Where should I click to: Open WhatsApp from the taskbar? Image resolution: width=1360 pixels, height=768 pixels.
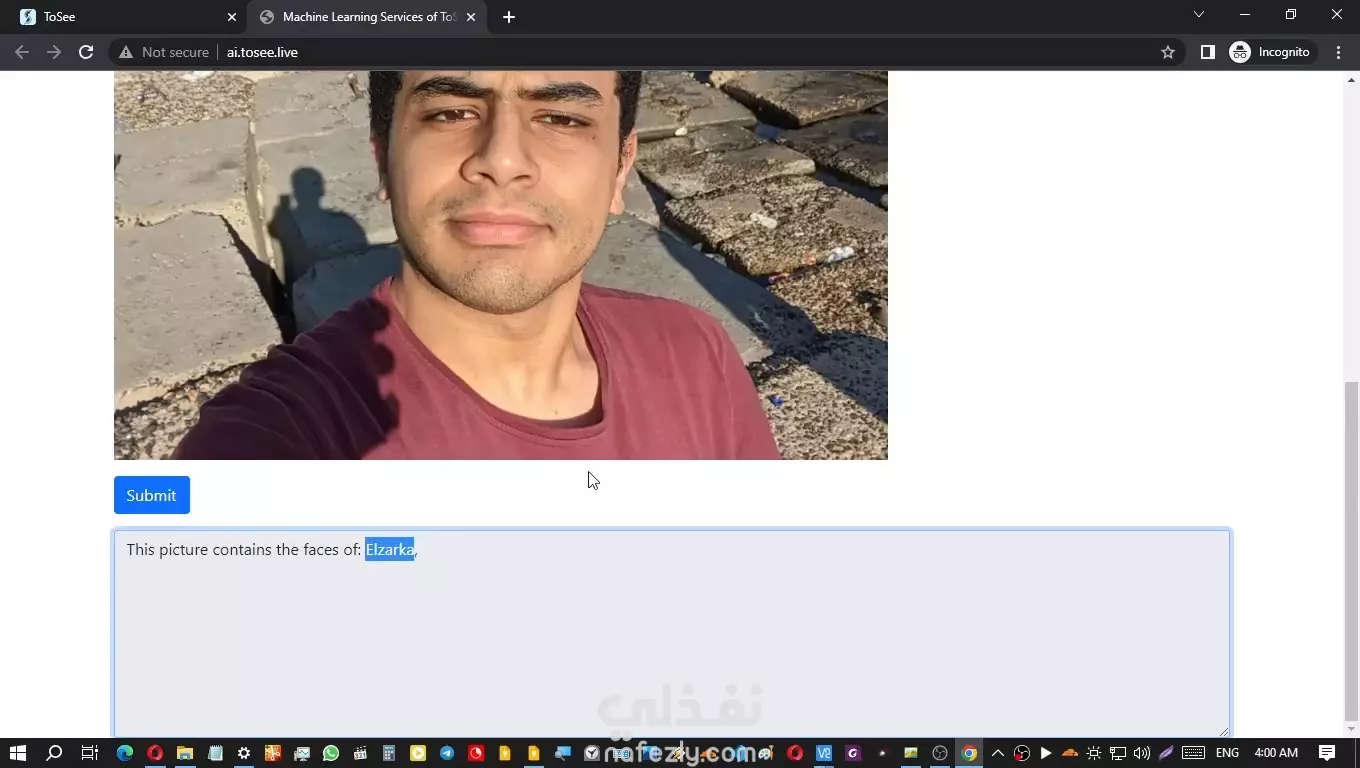(331, 753)
